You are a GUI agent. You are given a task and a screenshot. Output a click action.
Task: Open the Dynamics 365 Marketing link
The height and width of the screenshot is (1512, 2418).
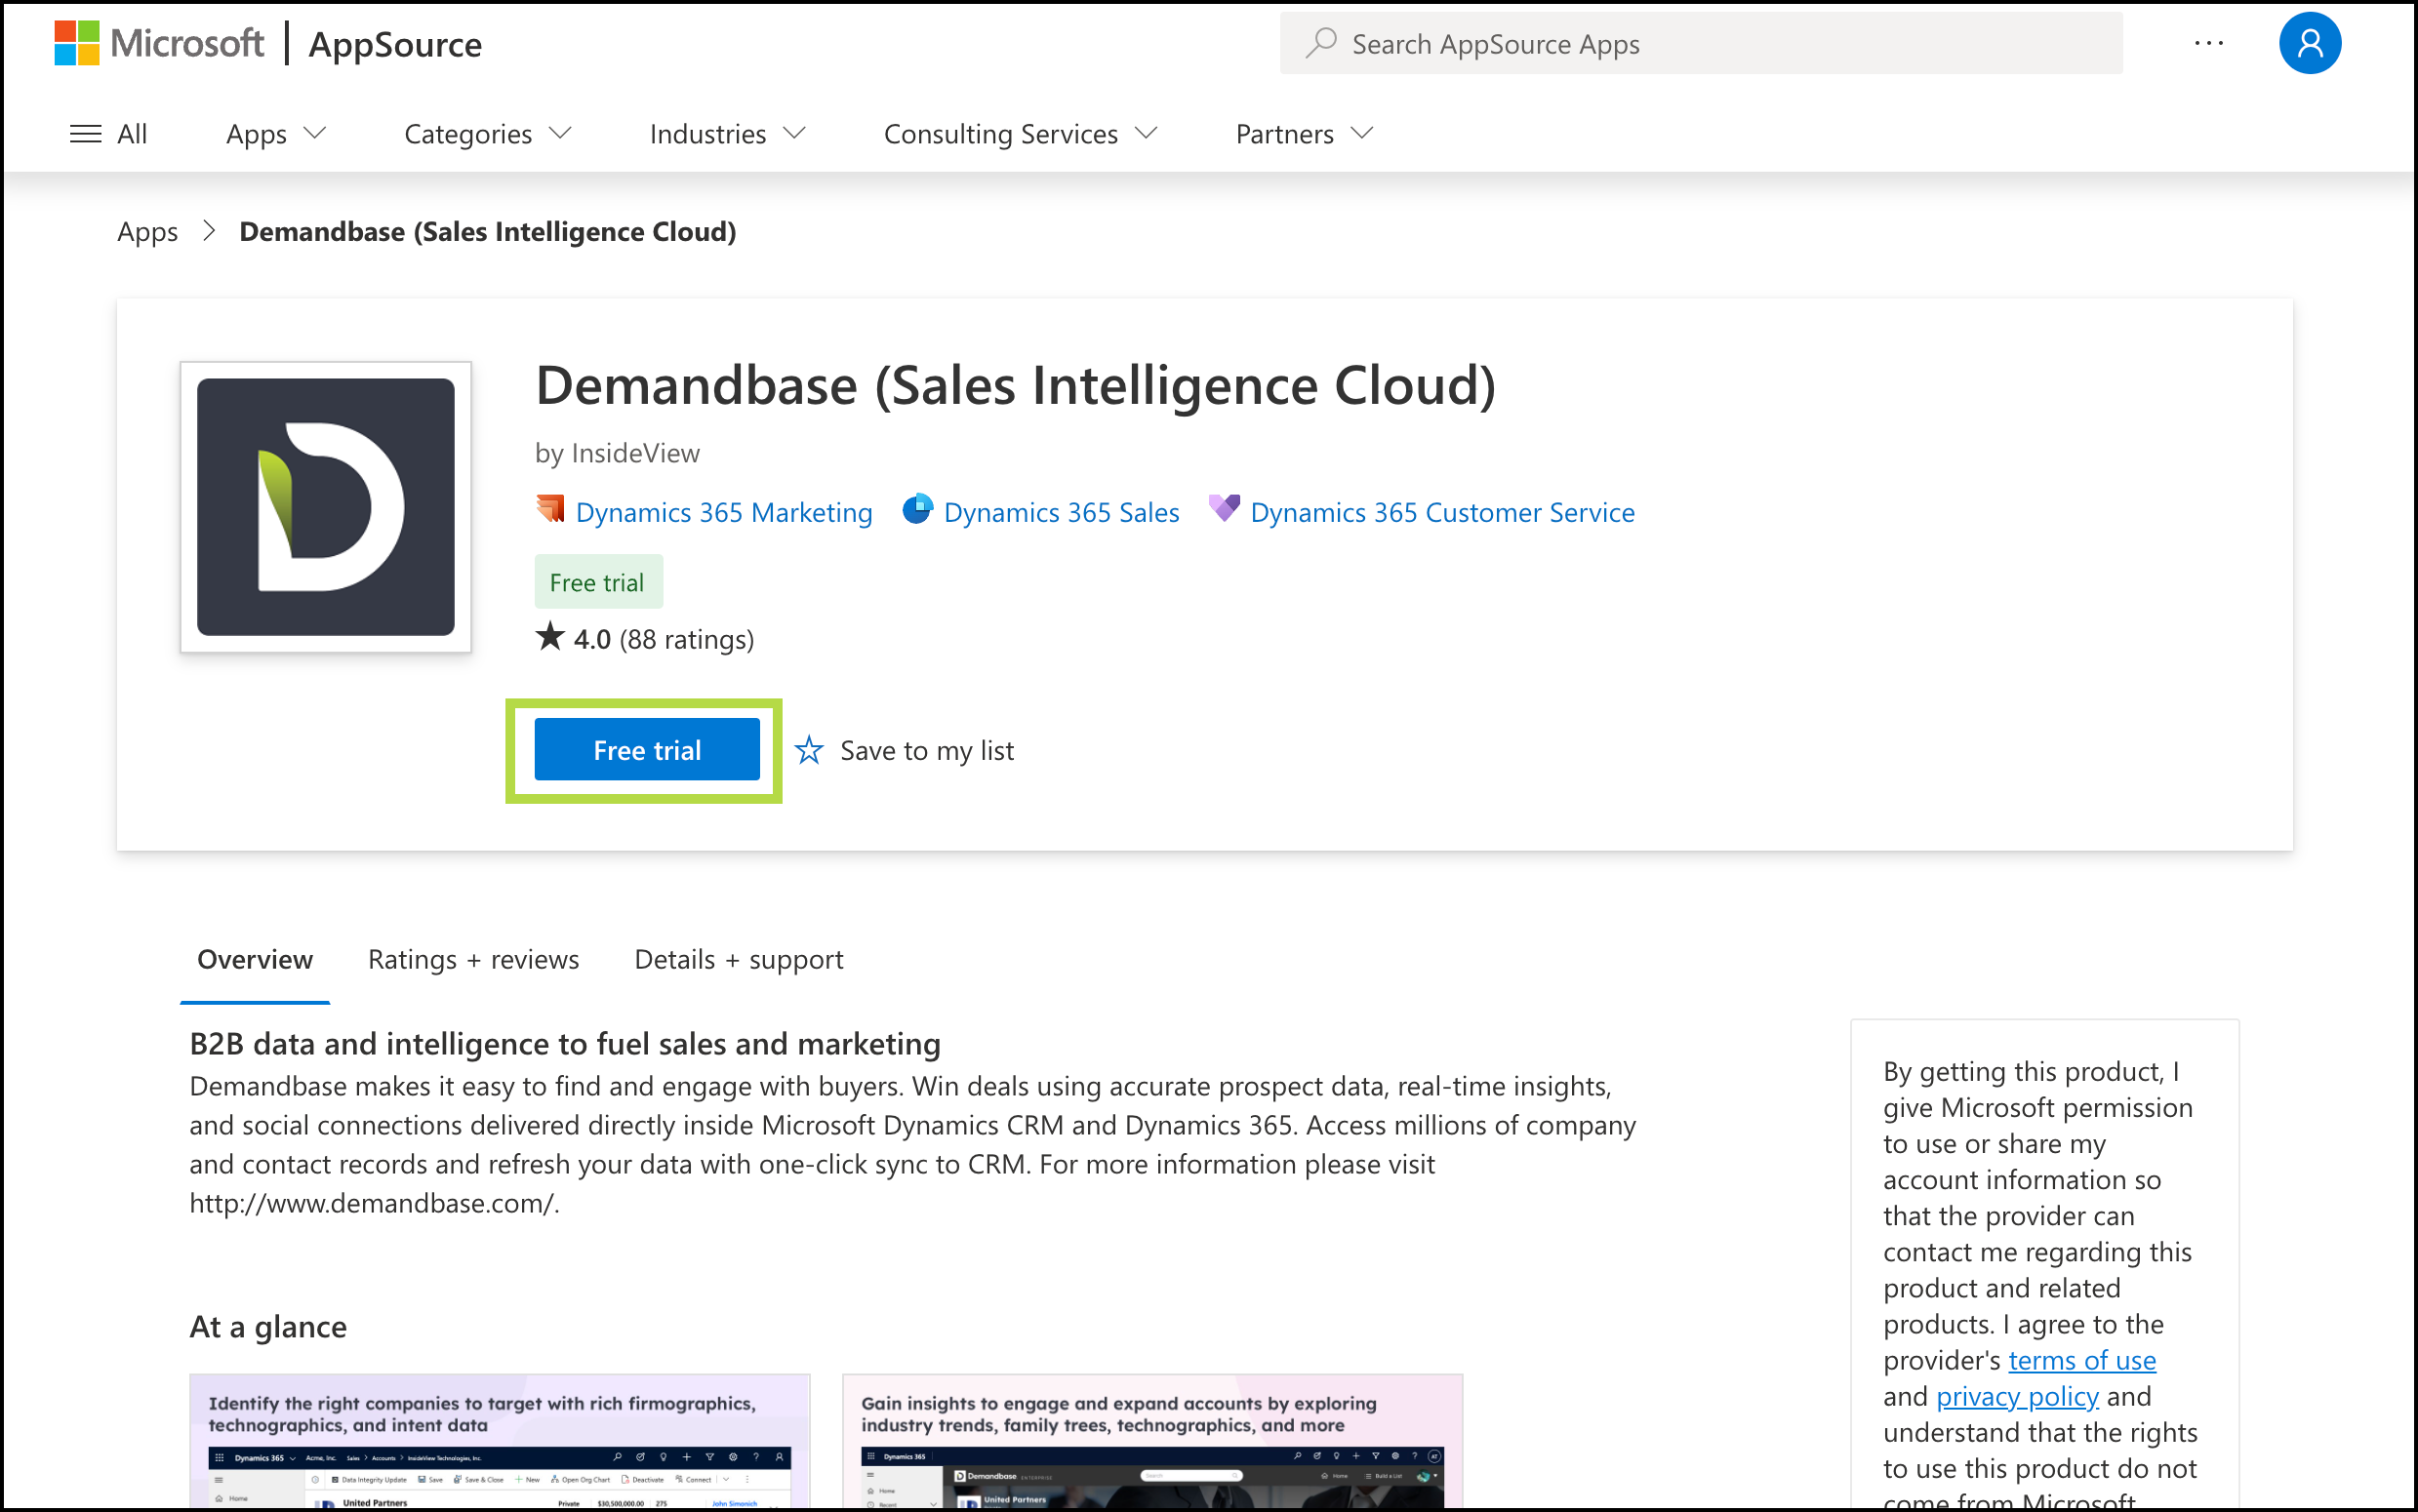coord(724,512)
